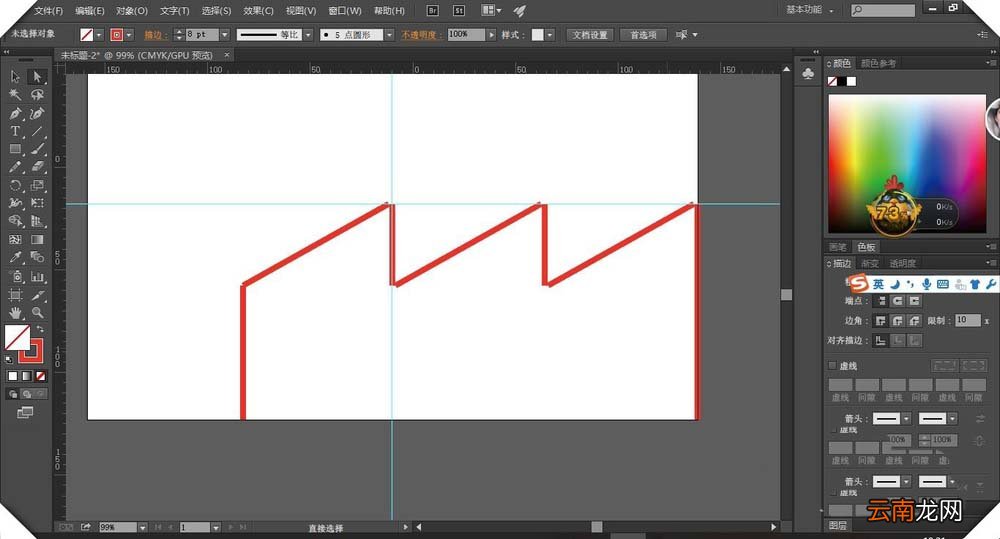This screenshot has height=539, width=1000.
Task: Open the zoom level 99% dropdown
Action: (142, 528)
